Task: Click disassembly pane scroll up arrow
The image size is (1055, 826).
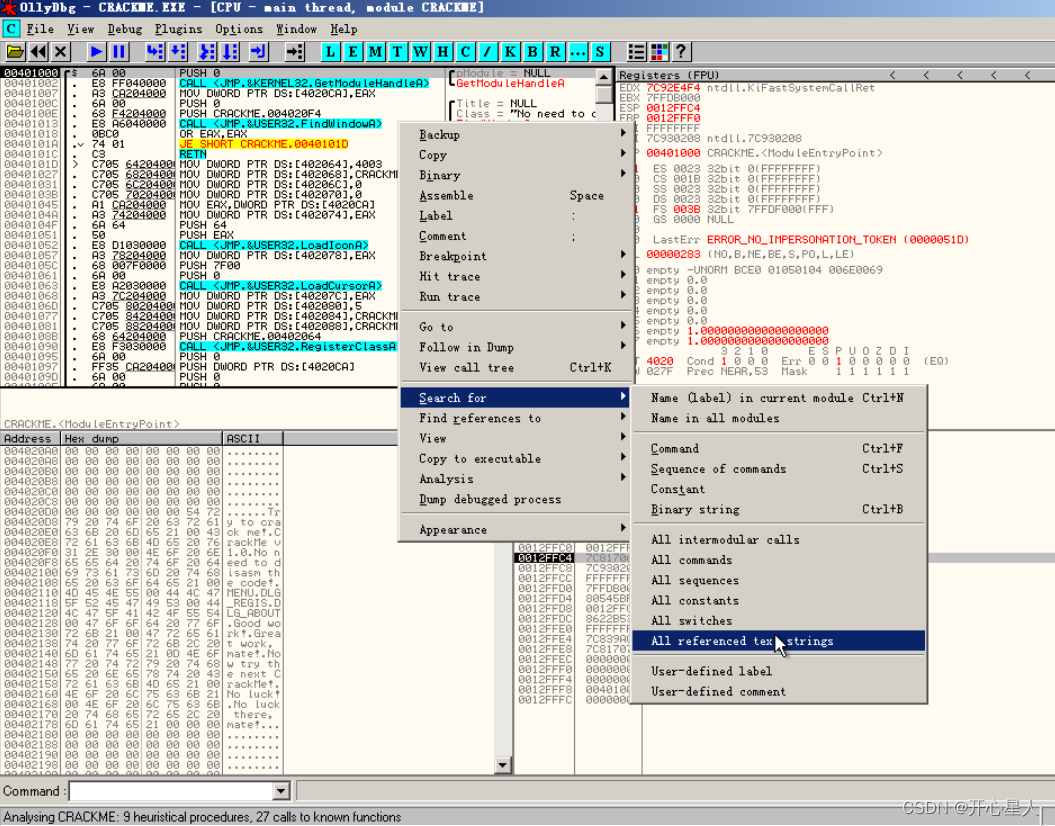Action: (x=604, y=77)
